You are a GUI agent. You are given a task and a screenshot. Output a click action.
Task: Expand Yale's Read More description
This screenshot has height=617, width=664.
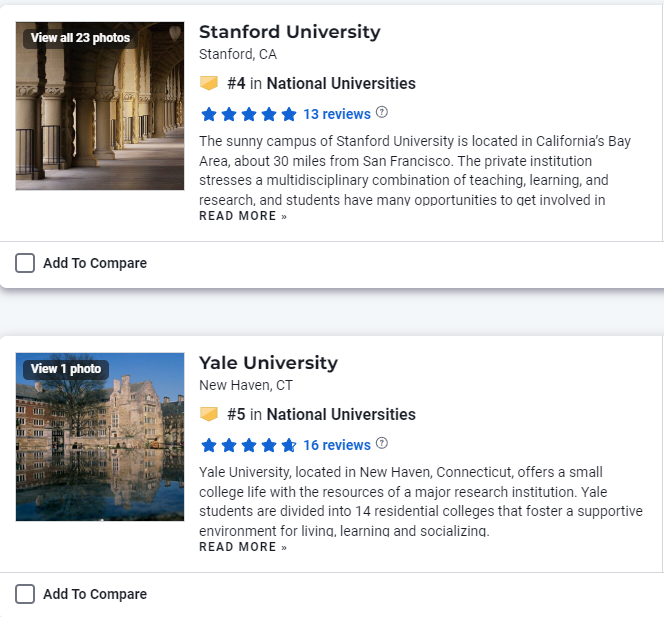pos(243,547)
